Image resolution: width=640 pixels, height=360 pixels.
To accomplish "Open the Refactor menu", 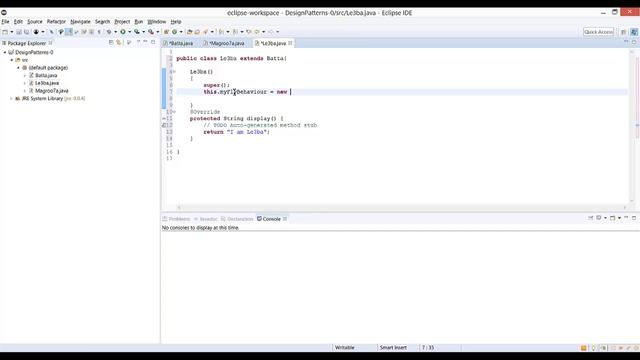I will click(56, 22).
